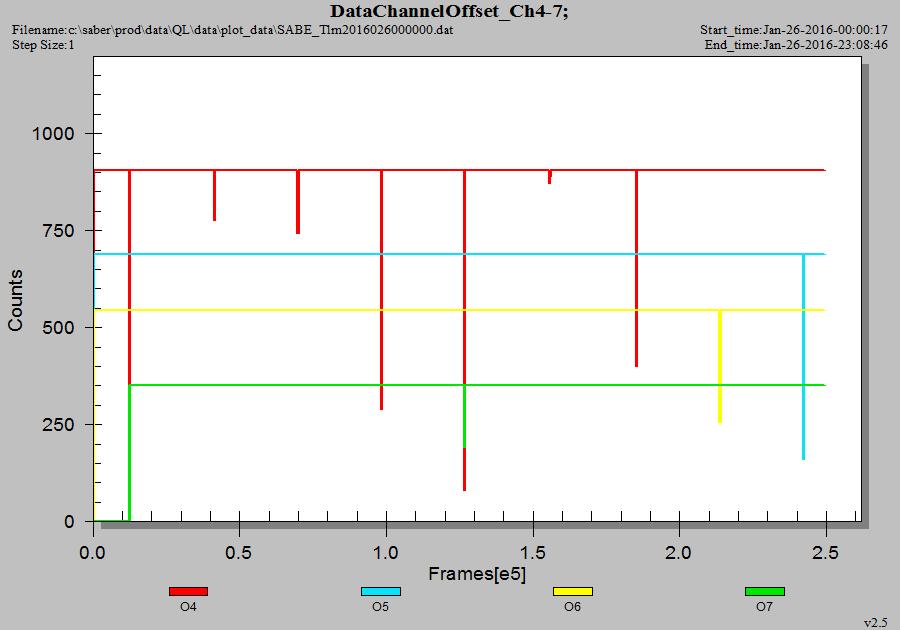Viewport: 900px width, 630px height.
Task: Click the DataChannelOffset_Ch4-7 plot title
Action: click(x=449, y=11)
